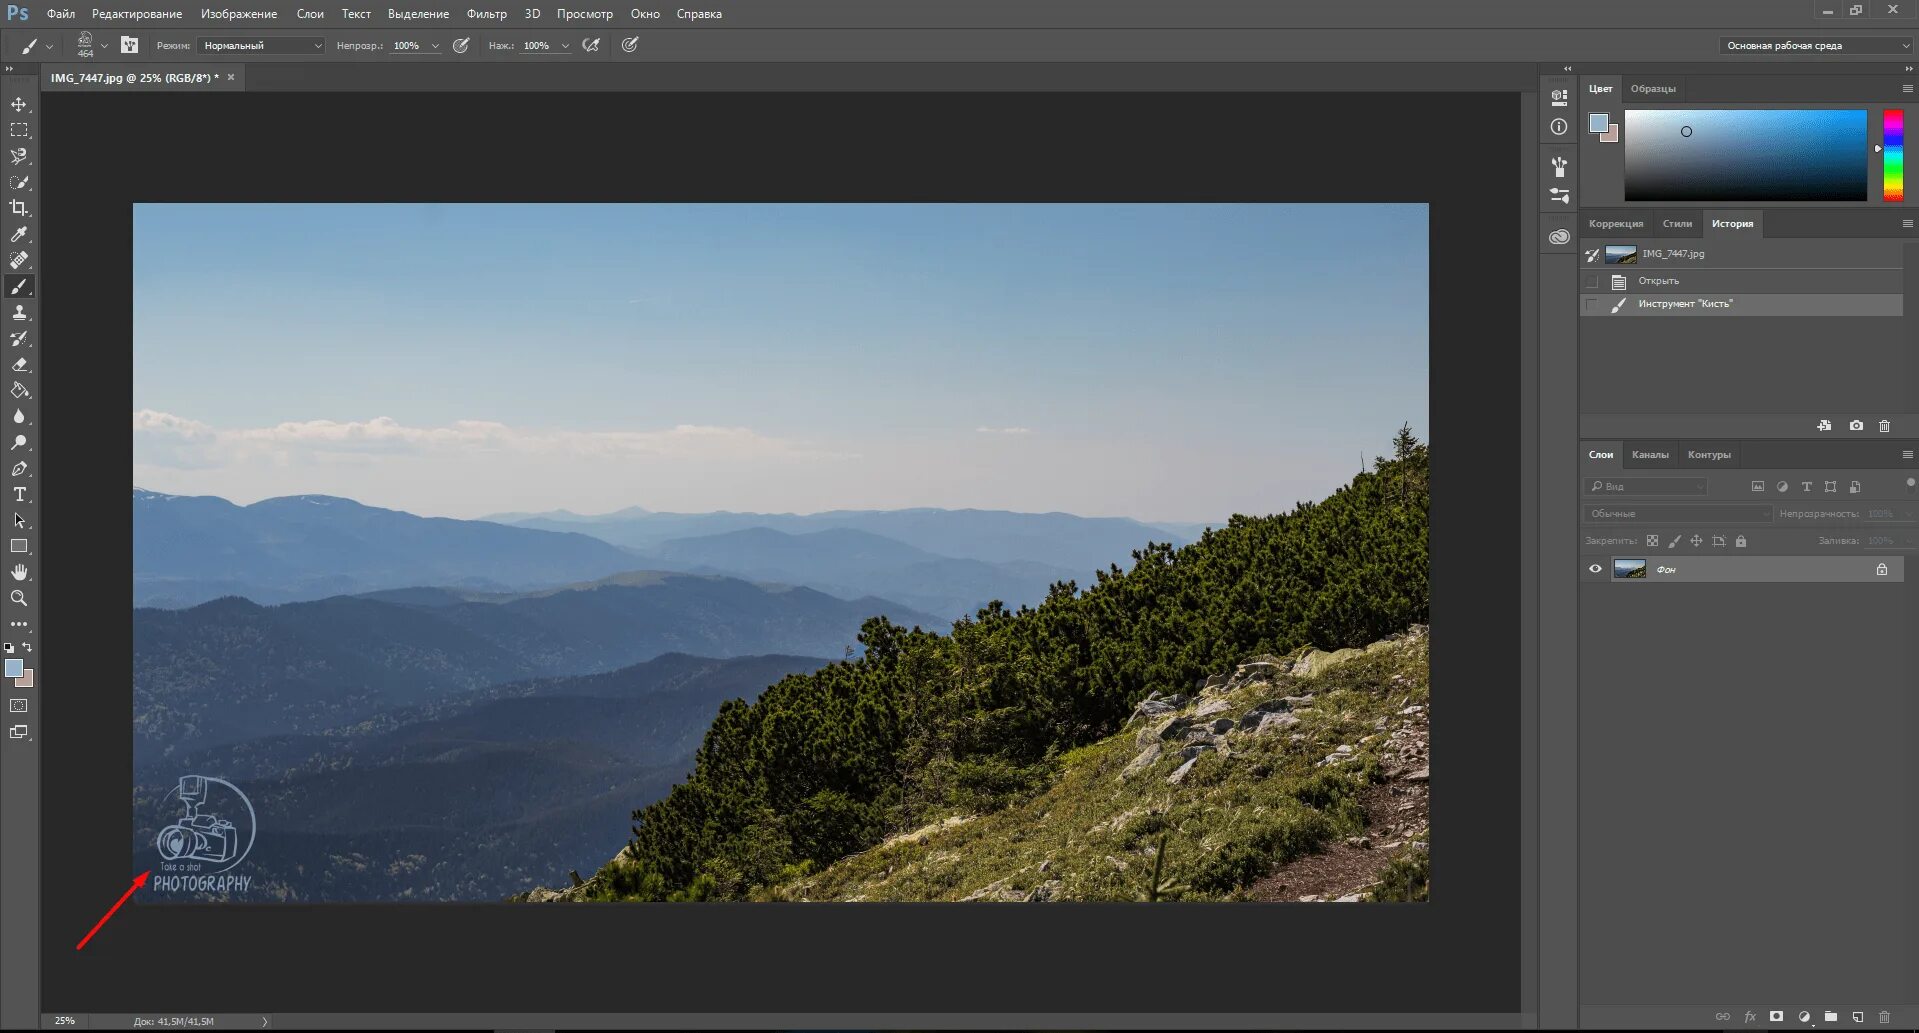Viewport: 1919px width, 1033px height.
Task: Select the Открыть history state
Action: click(1742, 281)
